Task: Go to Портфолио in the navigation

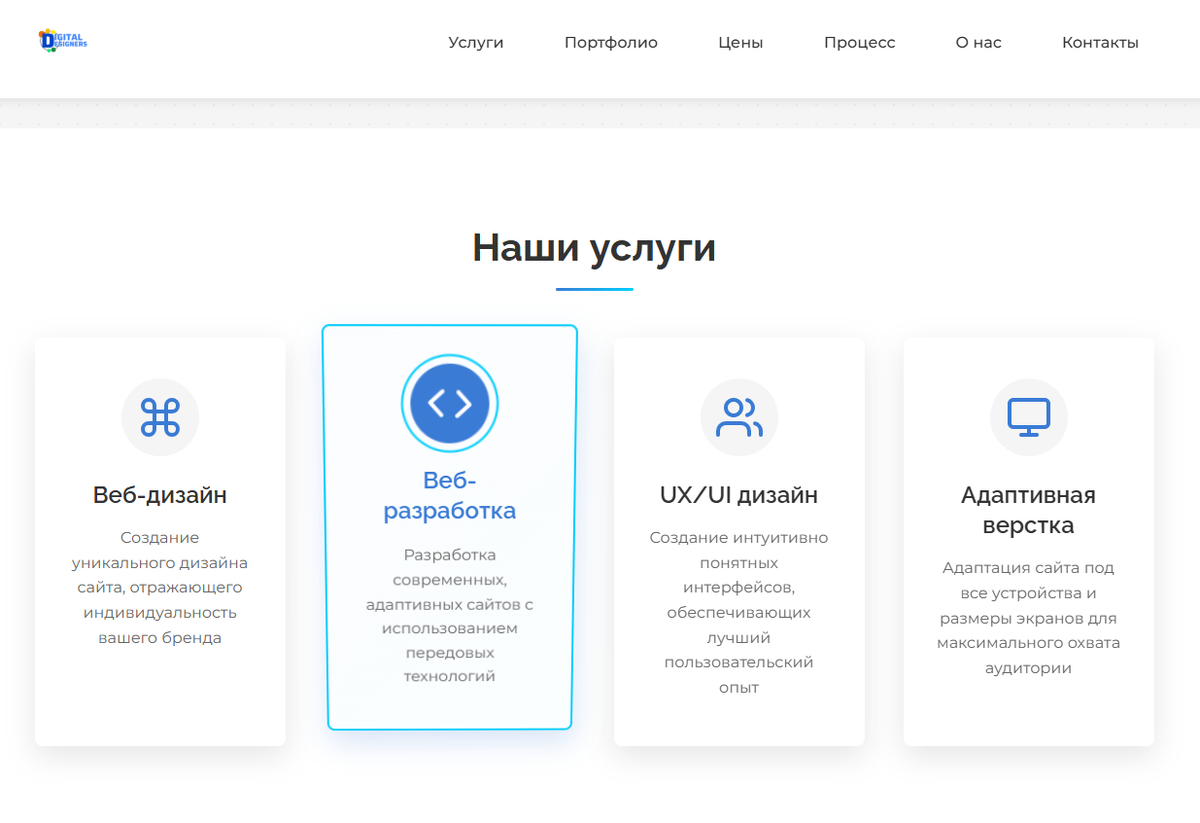Action: (x=611, y=43)
